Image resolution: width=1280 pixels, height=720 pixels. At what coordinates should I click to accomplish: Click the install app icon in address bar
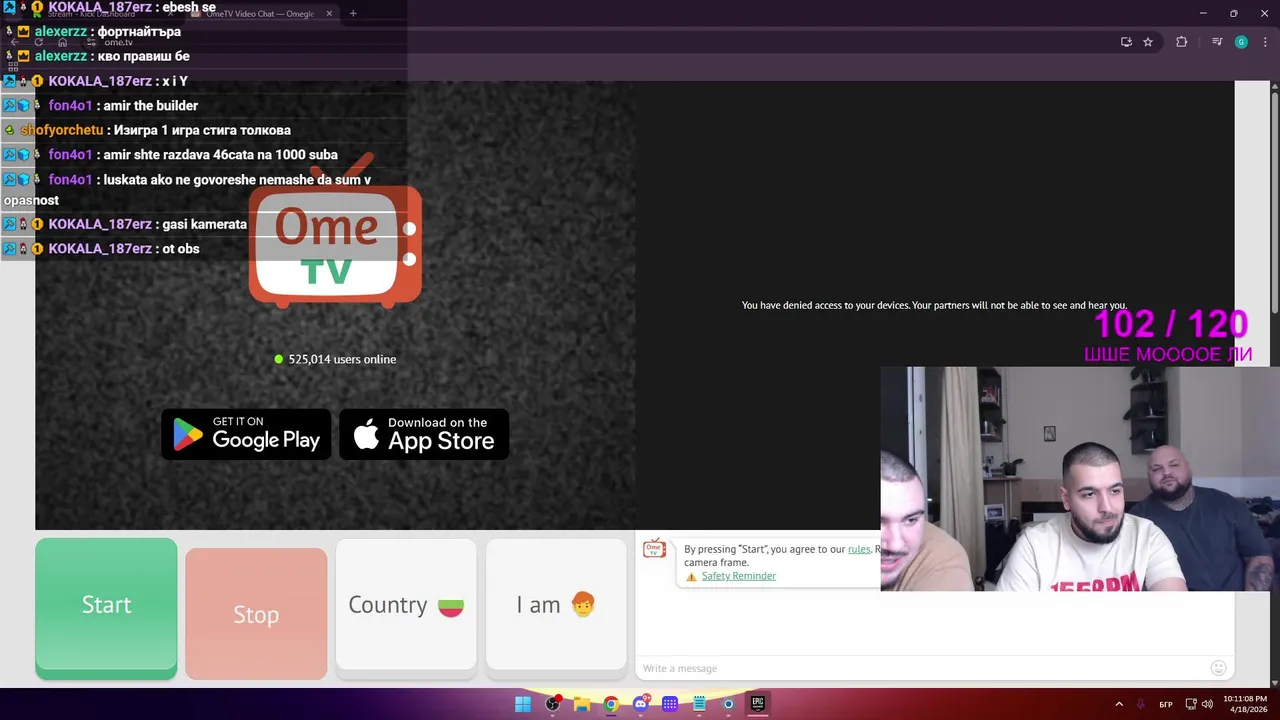[1126, 42]
